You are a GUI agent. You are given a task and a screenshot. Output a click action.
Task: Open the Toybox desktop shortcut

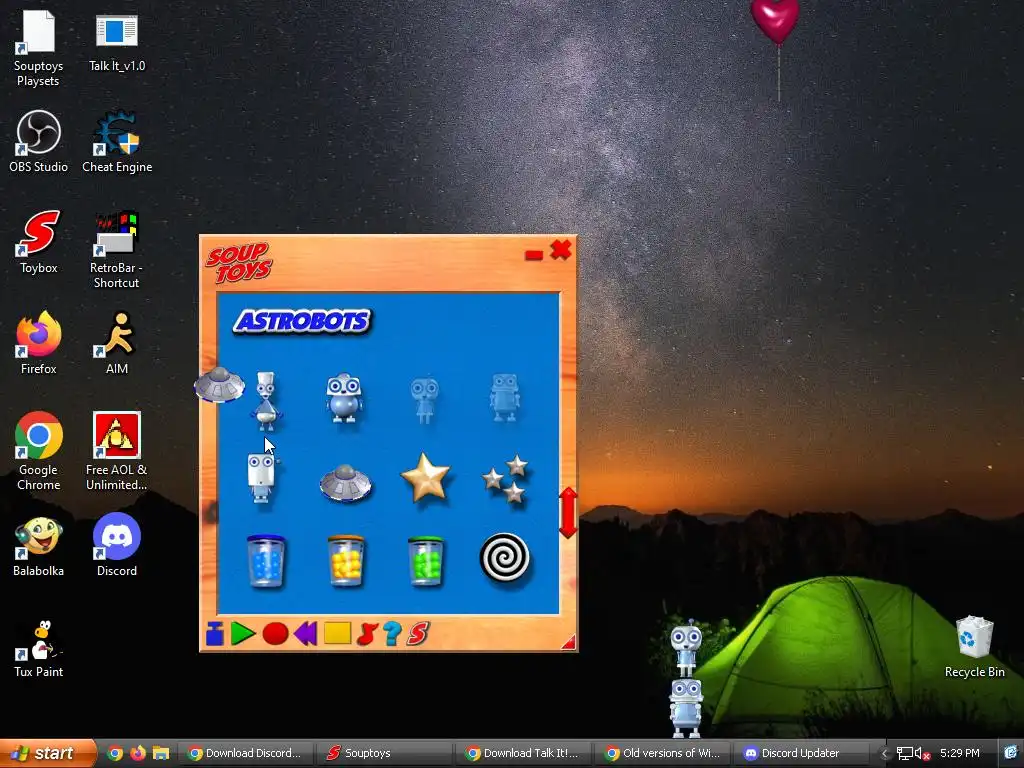coord(39,242)
